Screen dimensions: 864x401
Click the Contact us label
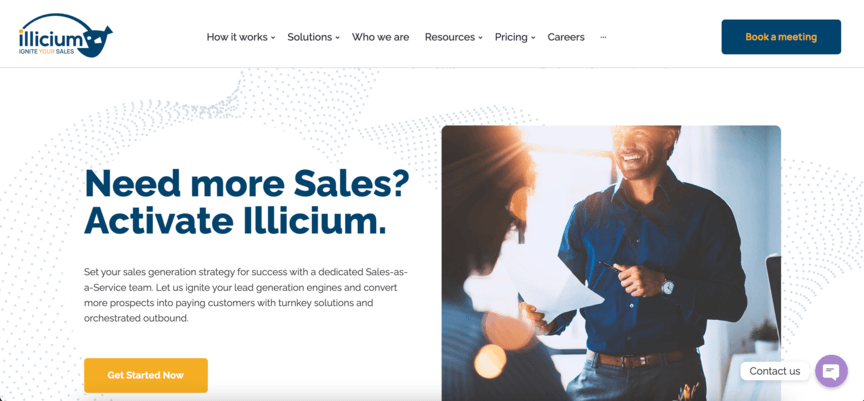774,371
